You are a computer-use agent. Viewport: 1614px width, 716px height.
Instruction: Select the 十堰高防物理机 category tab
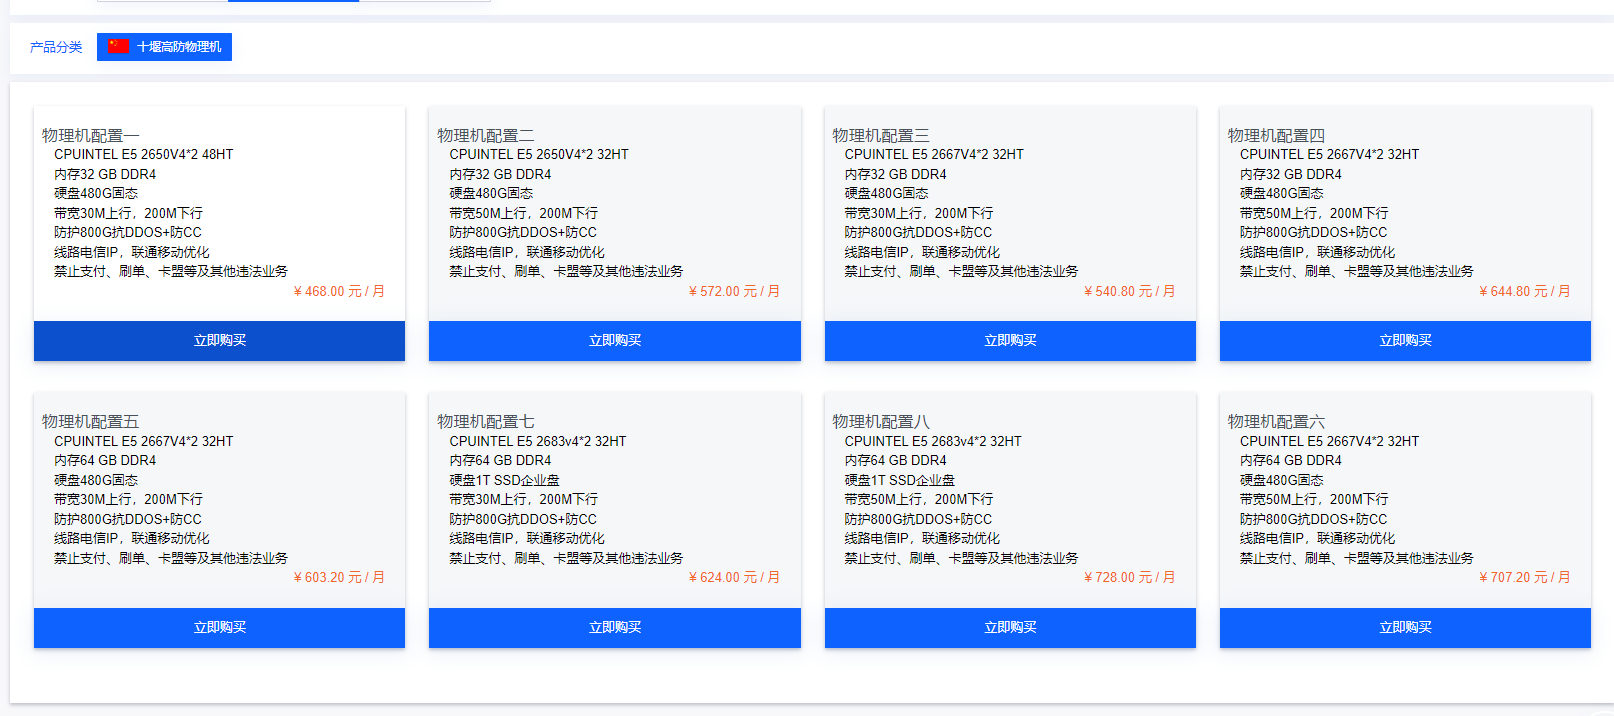(x=164, y=47)
